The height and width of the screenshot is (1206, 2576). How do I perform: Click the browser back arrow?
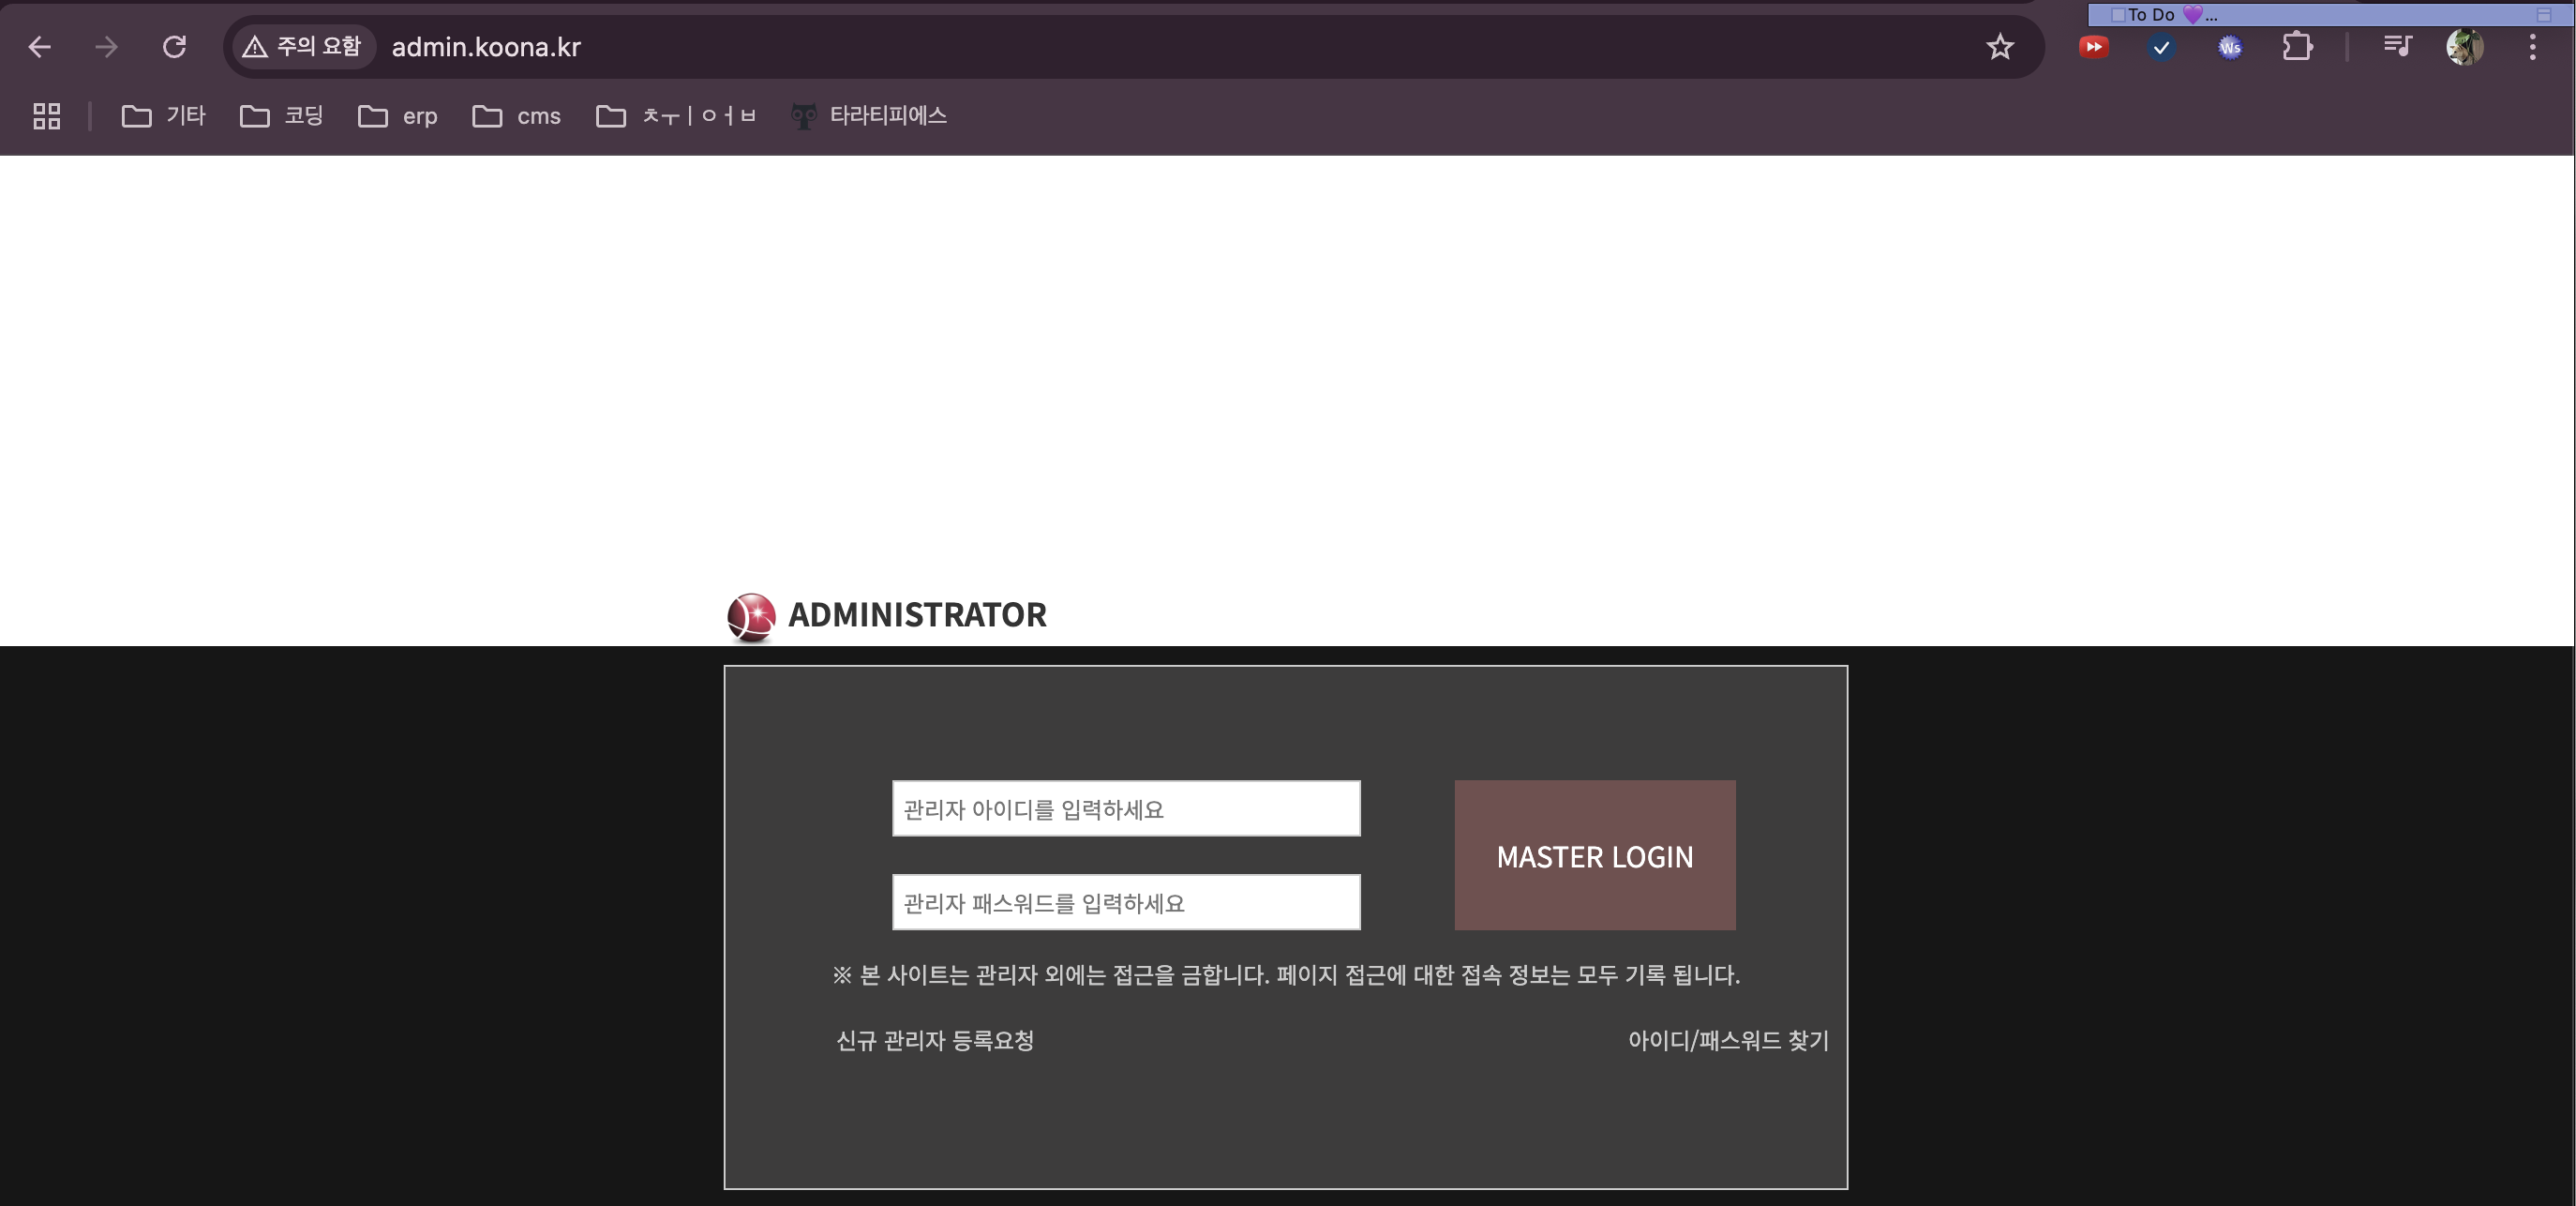pos(39,47)
